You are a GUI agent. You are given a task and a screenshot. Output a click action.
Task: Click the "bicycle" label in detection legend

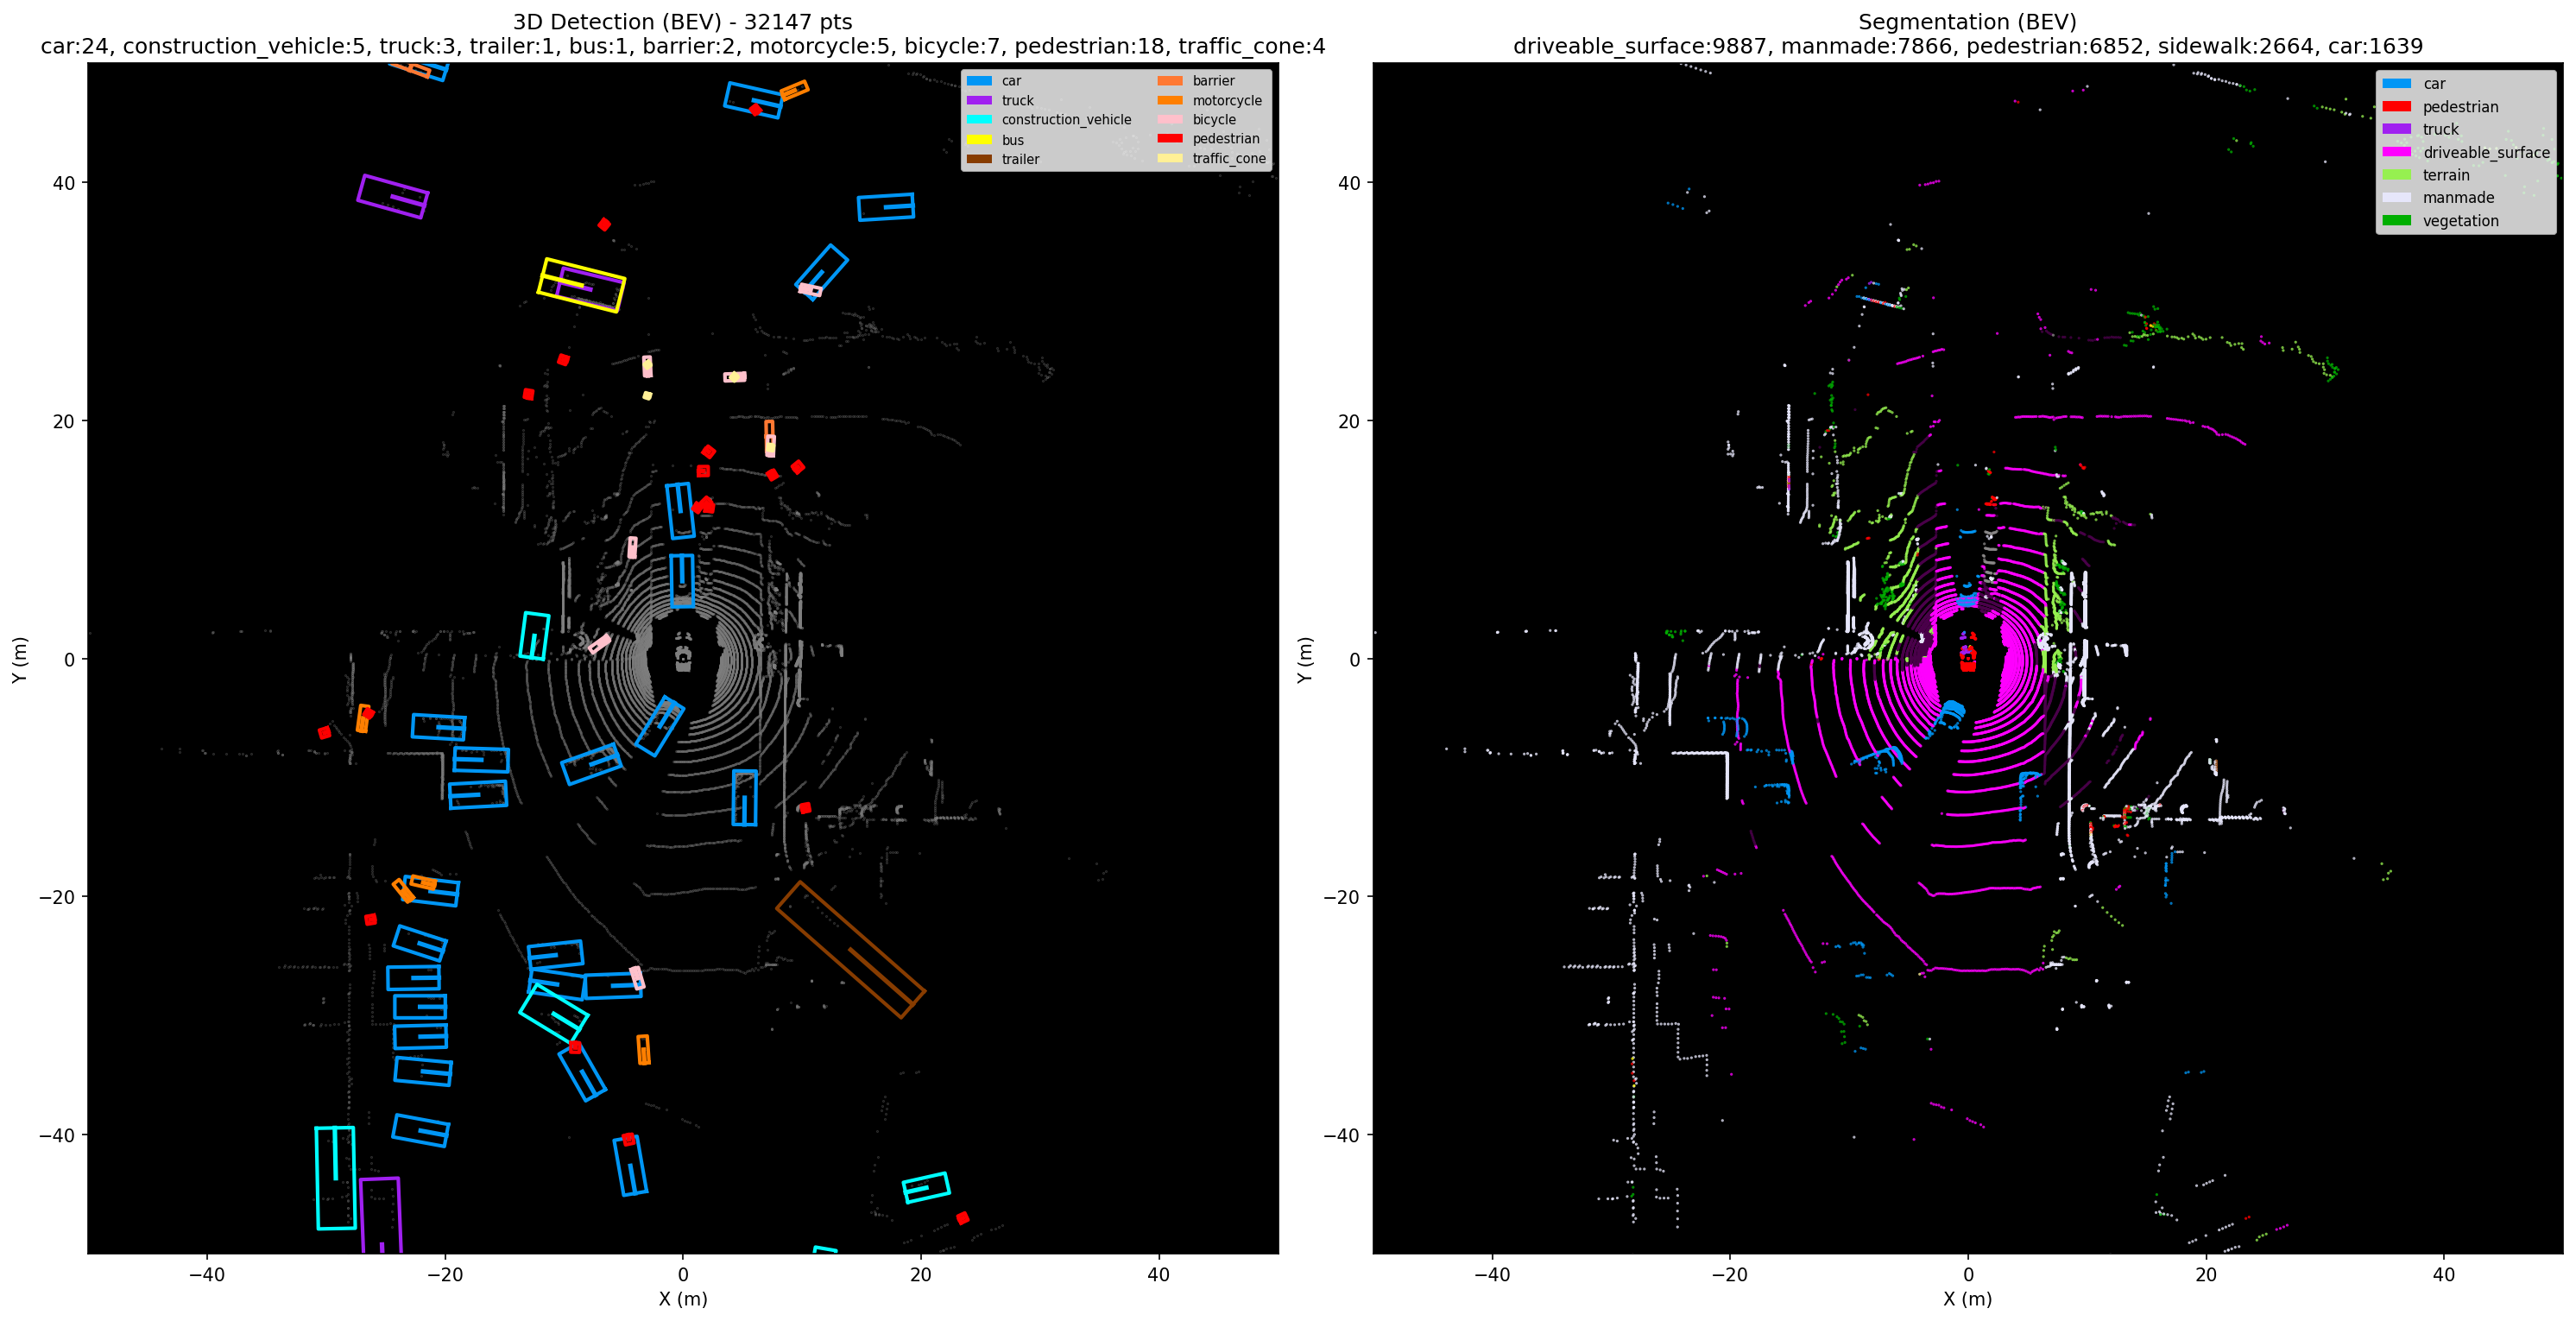point(1213,120)
